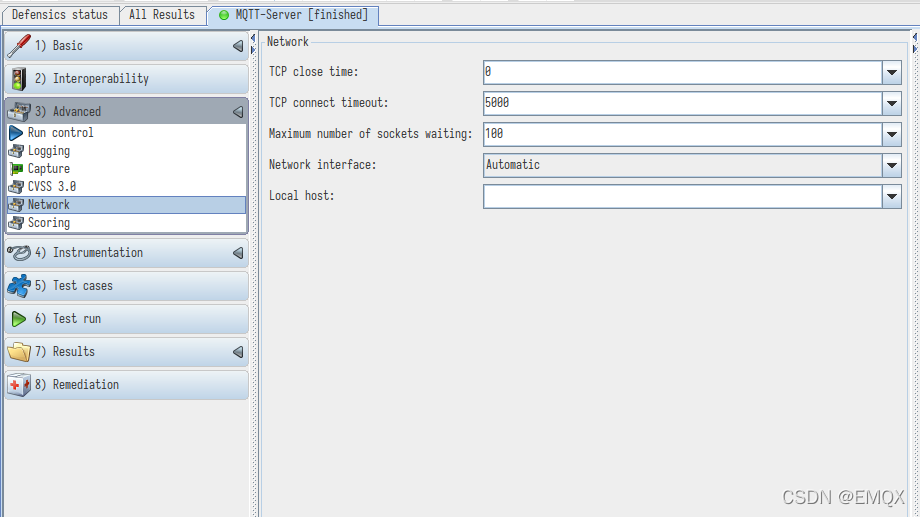Select Scoring in the Advanced list

49,223
